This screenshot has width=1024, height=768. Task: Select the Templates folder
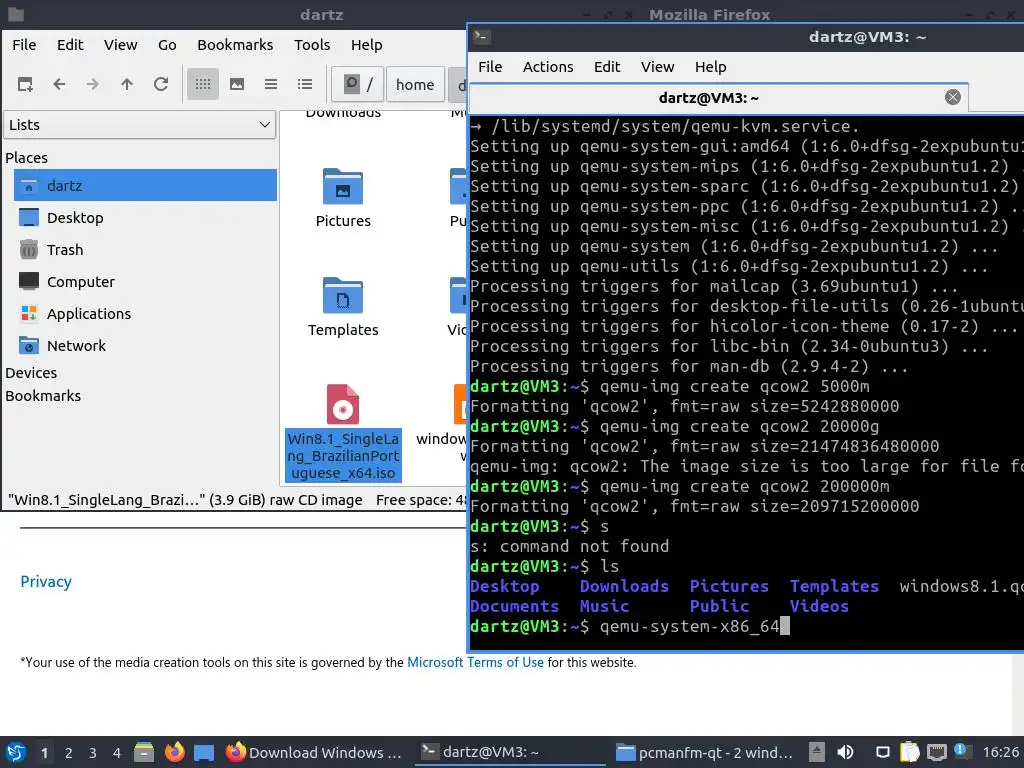[x=343, y=307]
